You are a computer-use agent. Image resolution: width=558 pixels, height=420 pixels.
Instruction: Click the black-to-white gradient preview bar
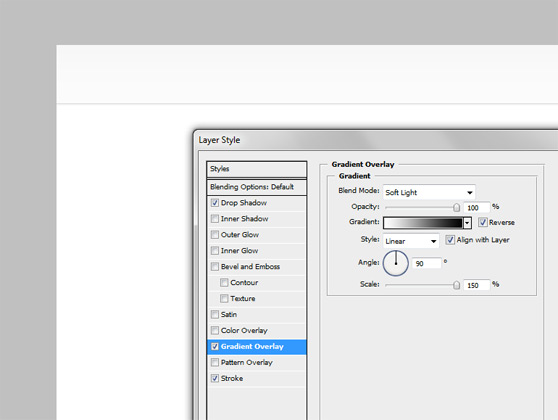coord(423,223)
